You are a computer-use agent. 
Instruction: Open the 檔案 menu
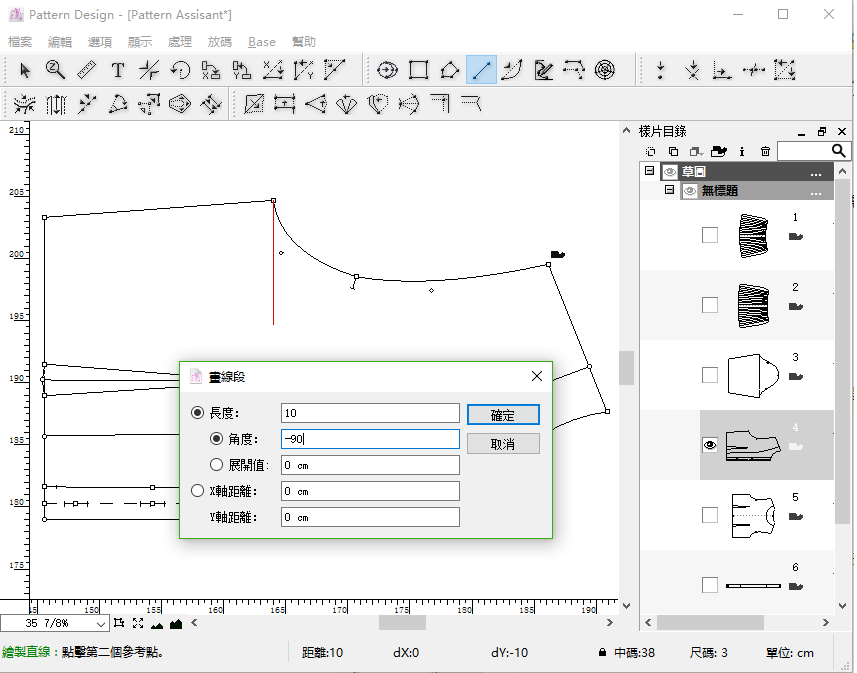pos(20,42)
